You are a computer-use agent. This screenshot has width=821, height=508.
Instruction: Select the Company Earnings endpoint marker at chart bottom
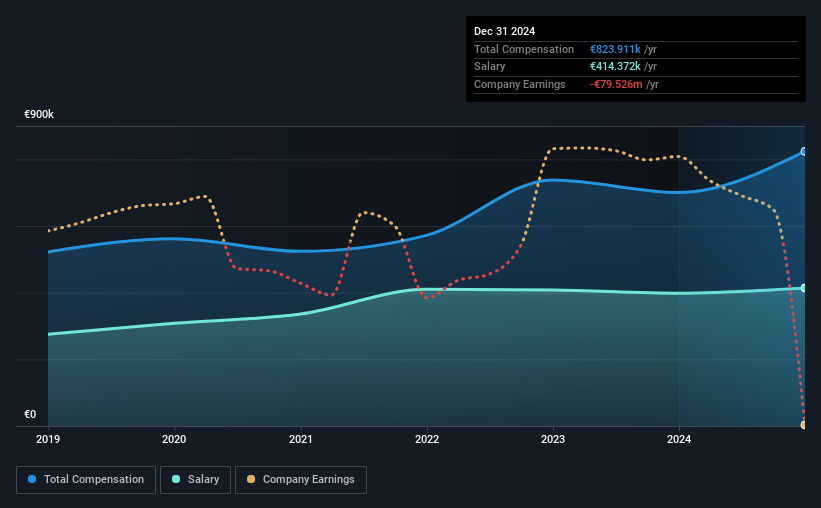point(803,425)
